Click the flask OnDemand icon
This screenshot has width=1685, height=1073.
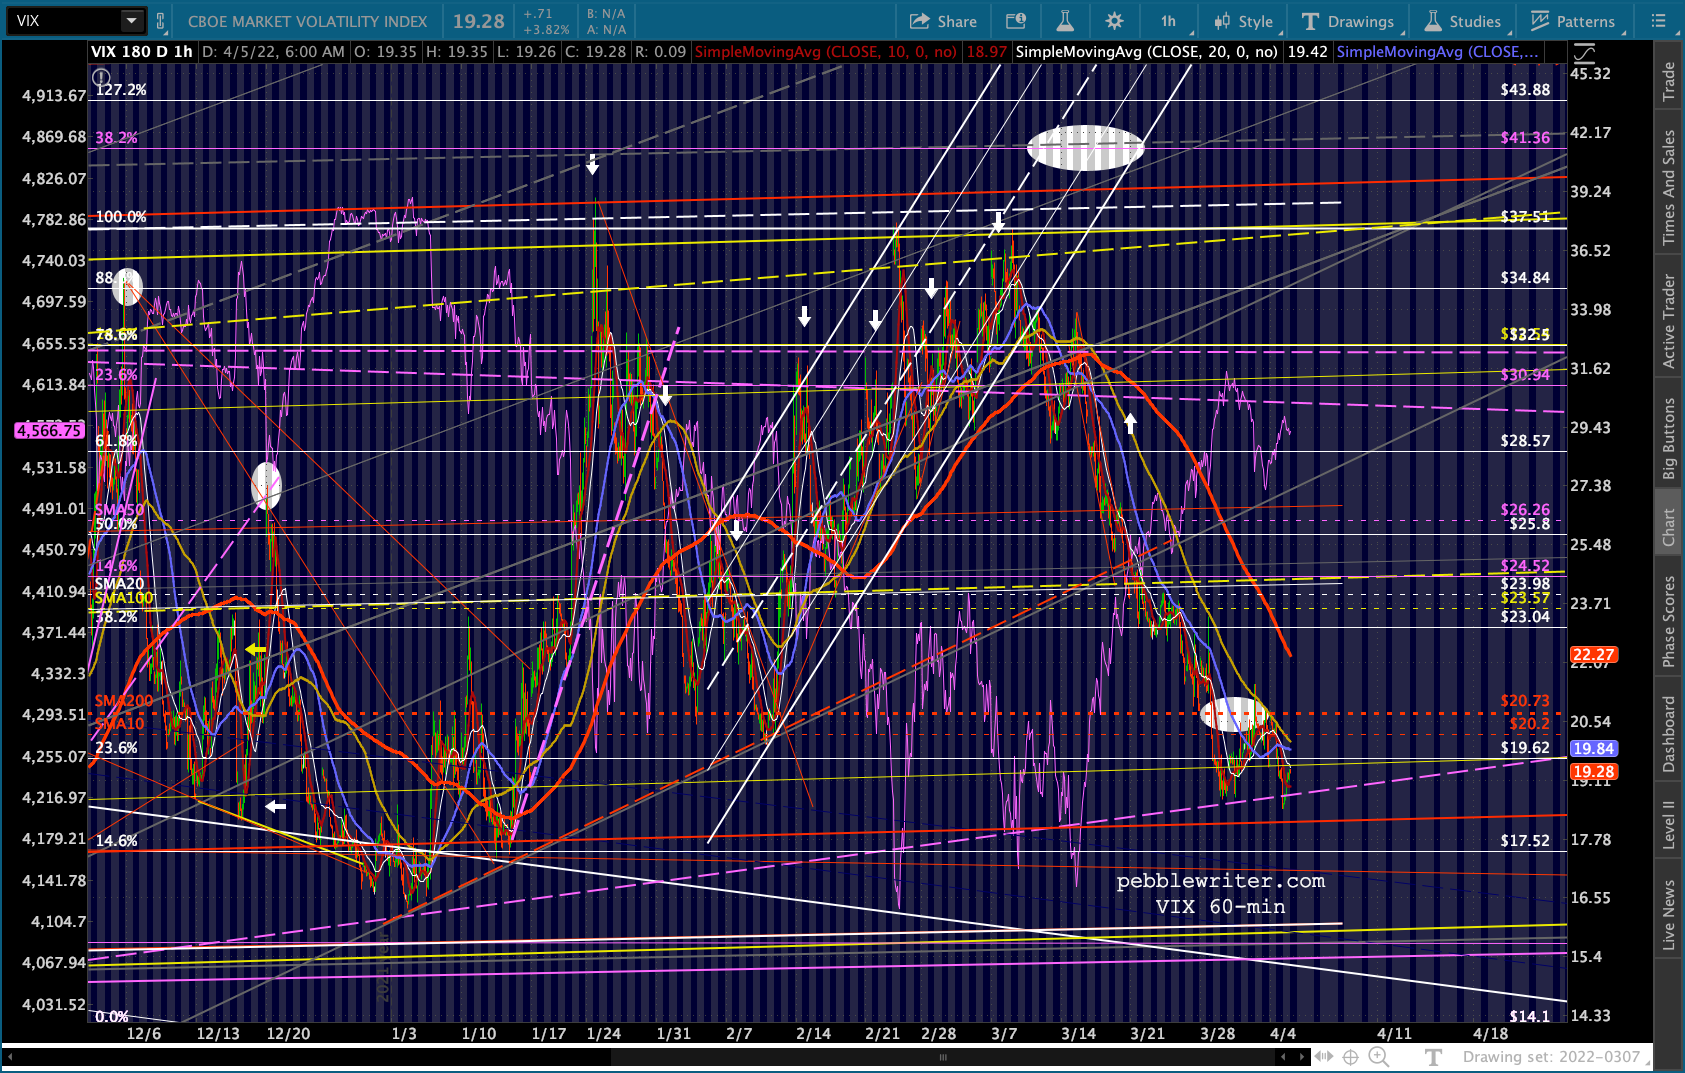point(1065,21)
